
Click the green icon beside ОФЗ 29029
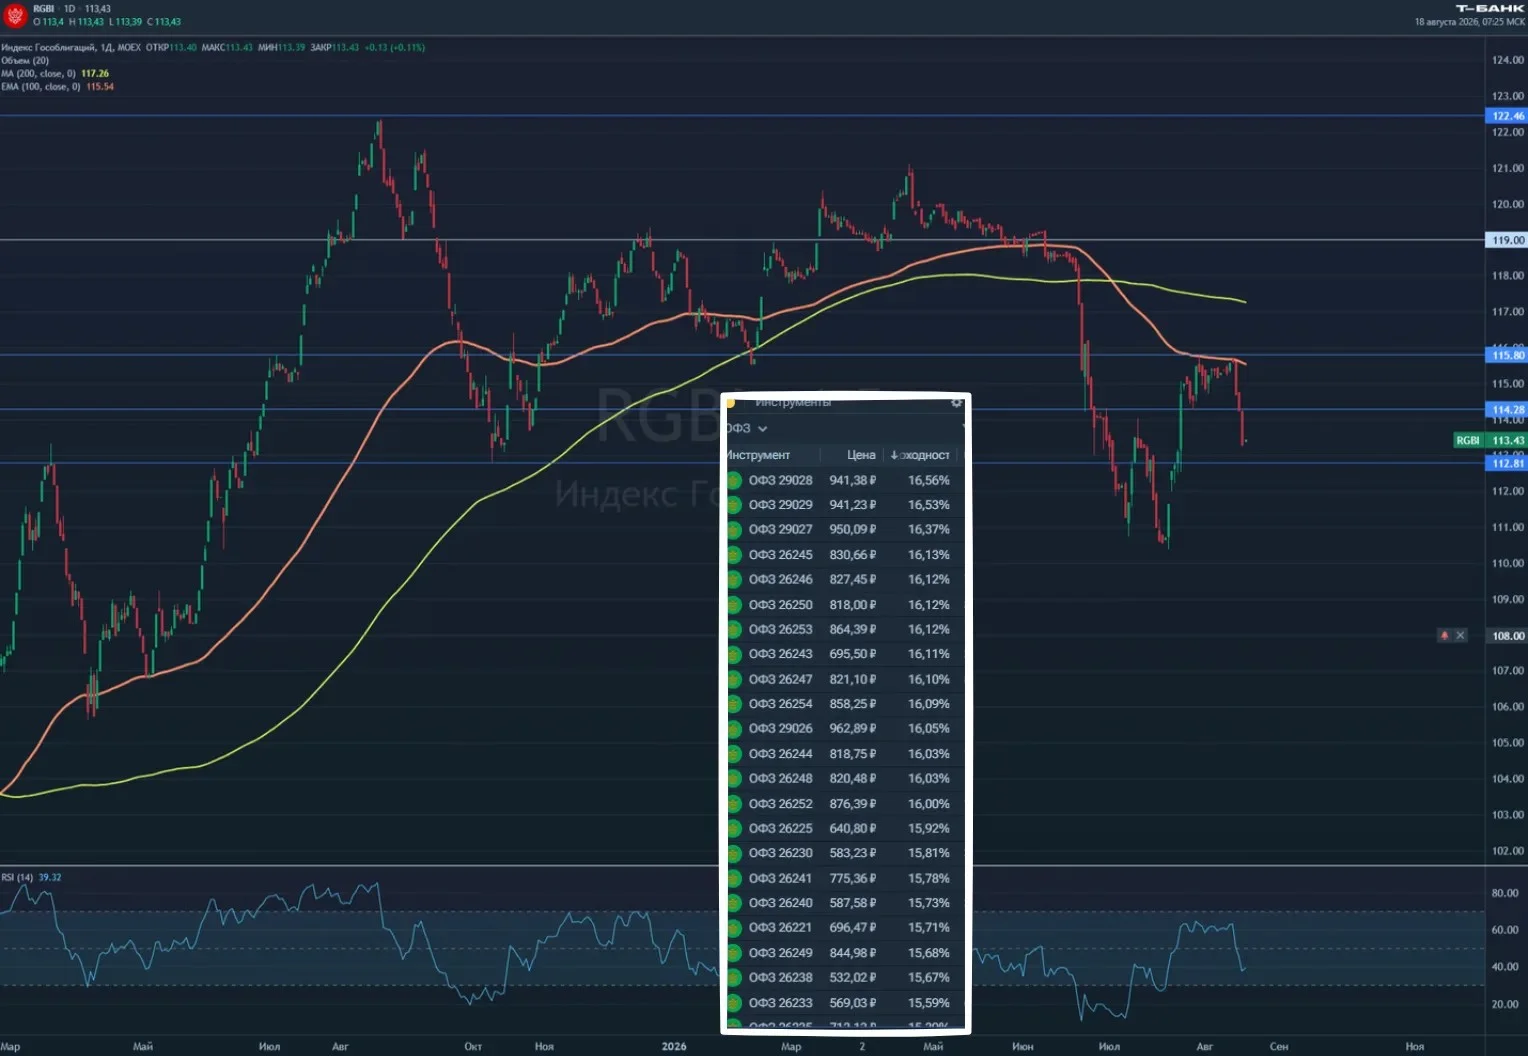[734, 505]
